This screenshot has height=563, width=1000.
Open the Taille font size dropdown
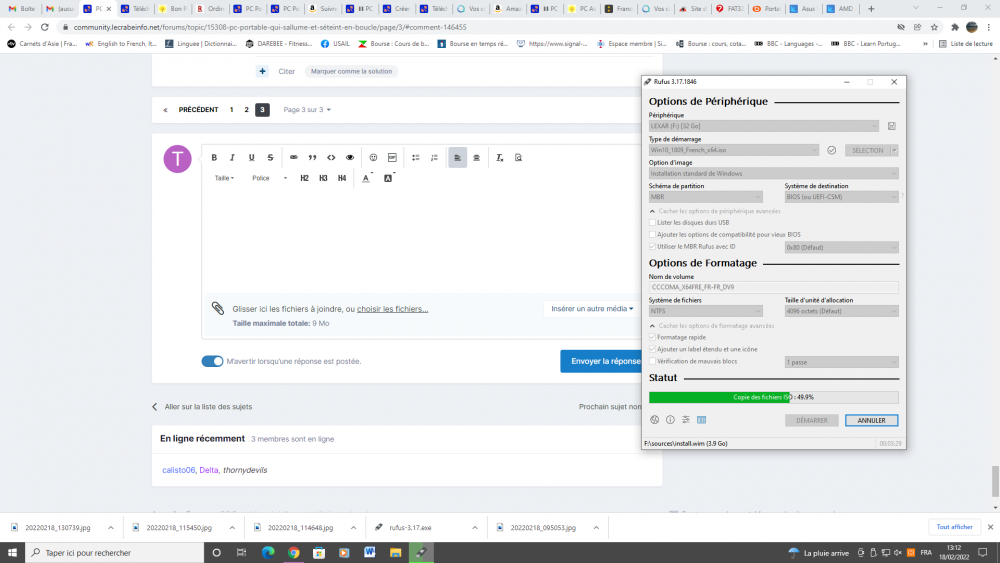(224, 178)
